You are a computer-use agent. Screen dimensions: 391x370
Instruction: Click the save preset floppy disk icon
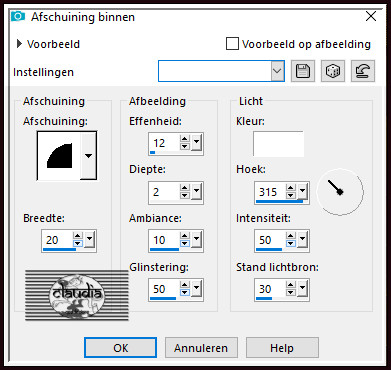coord(303,71)
